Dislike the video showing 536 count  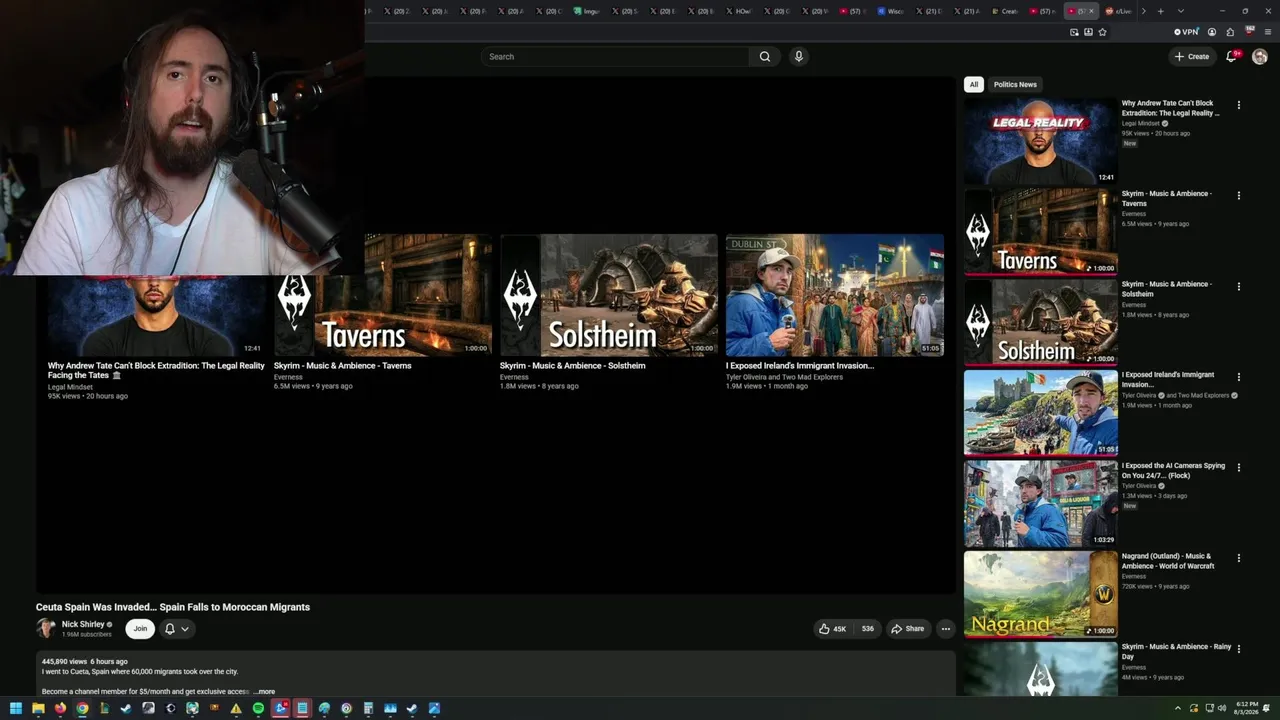point(867,629)
